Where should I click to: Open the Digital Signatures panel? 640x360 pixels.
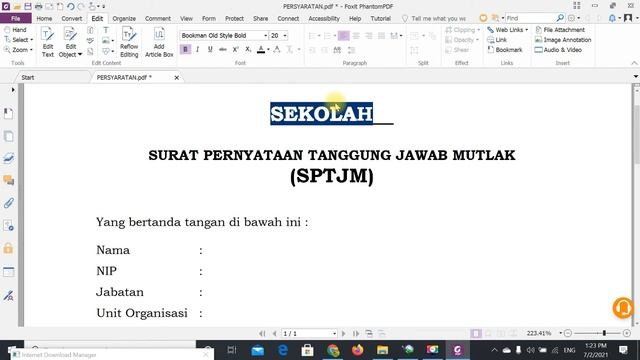point(8,295)
